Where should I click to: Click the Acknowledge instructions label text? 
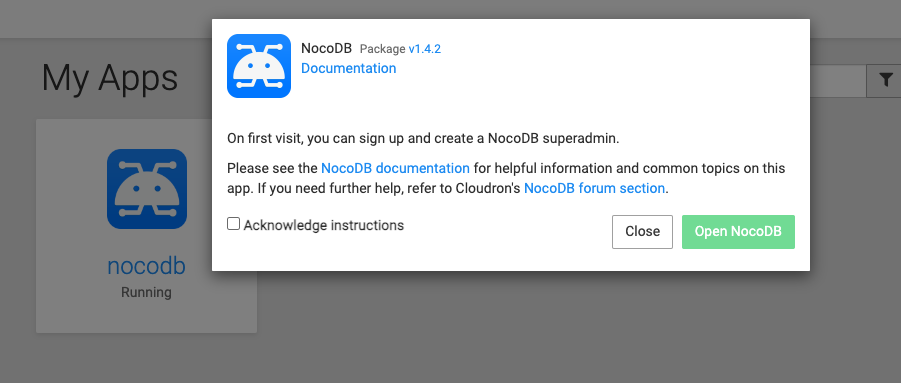coord(324,225)
